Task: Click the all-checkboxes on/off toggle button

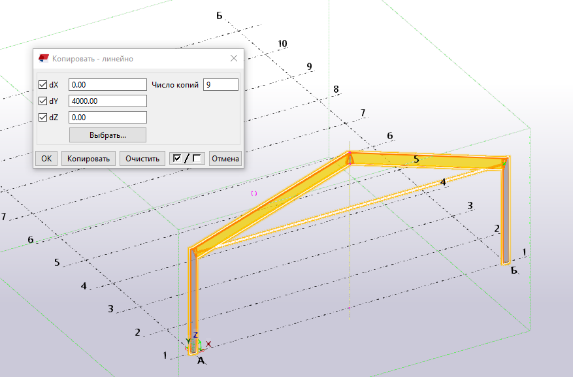Action: (x=187, y=159)
